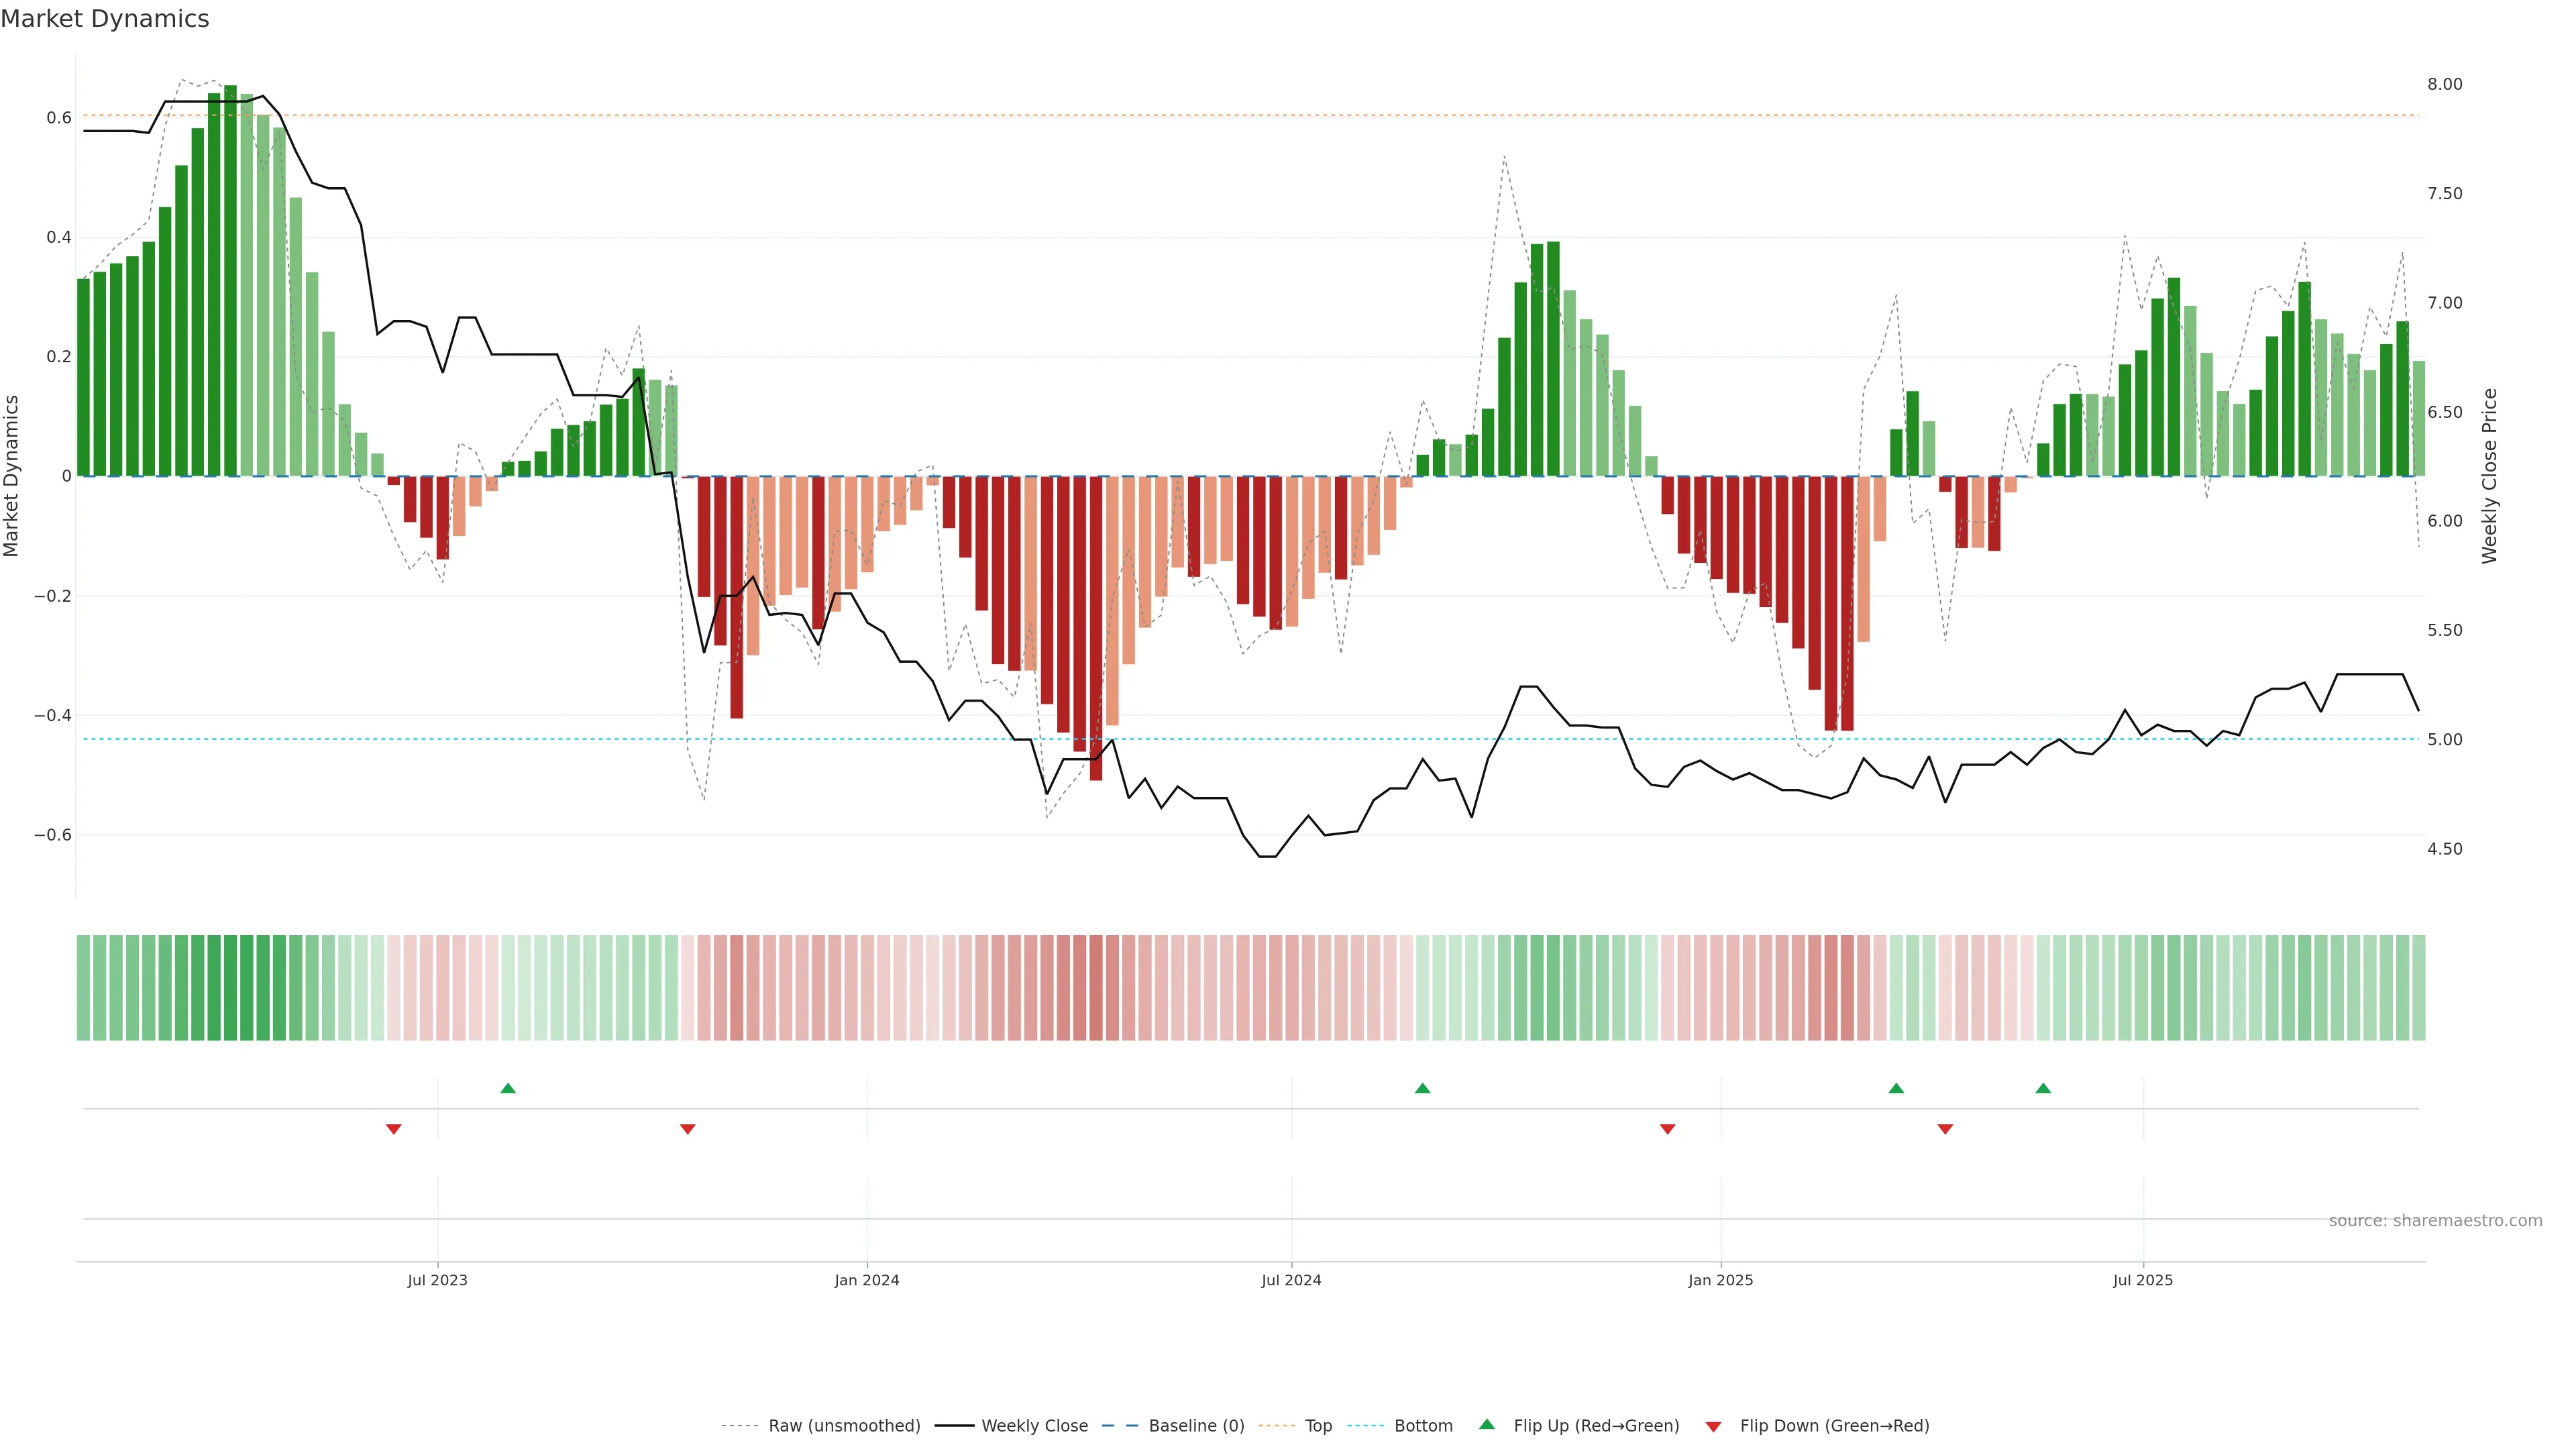The height and width of the screenshot is (1449, 2576).
Task: Click the Jul 2025 x-axis label
Action: tap(2142, 1280)
